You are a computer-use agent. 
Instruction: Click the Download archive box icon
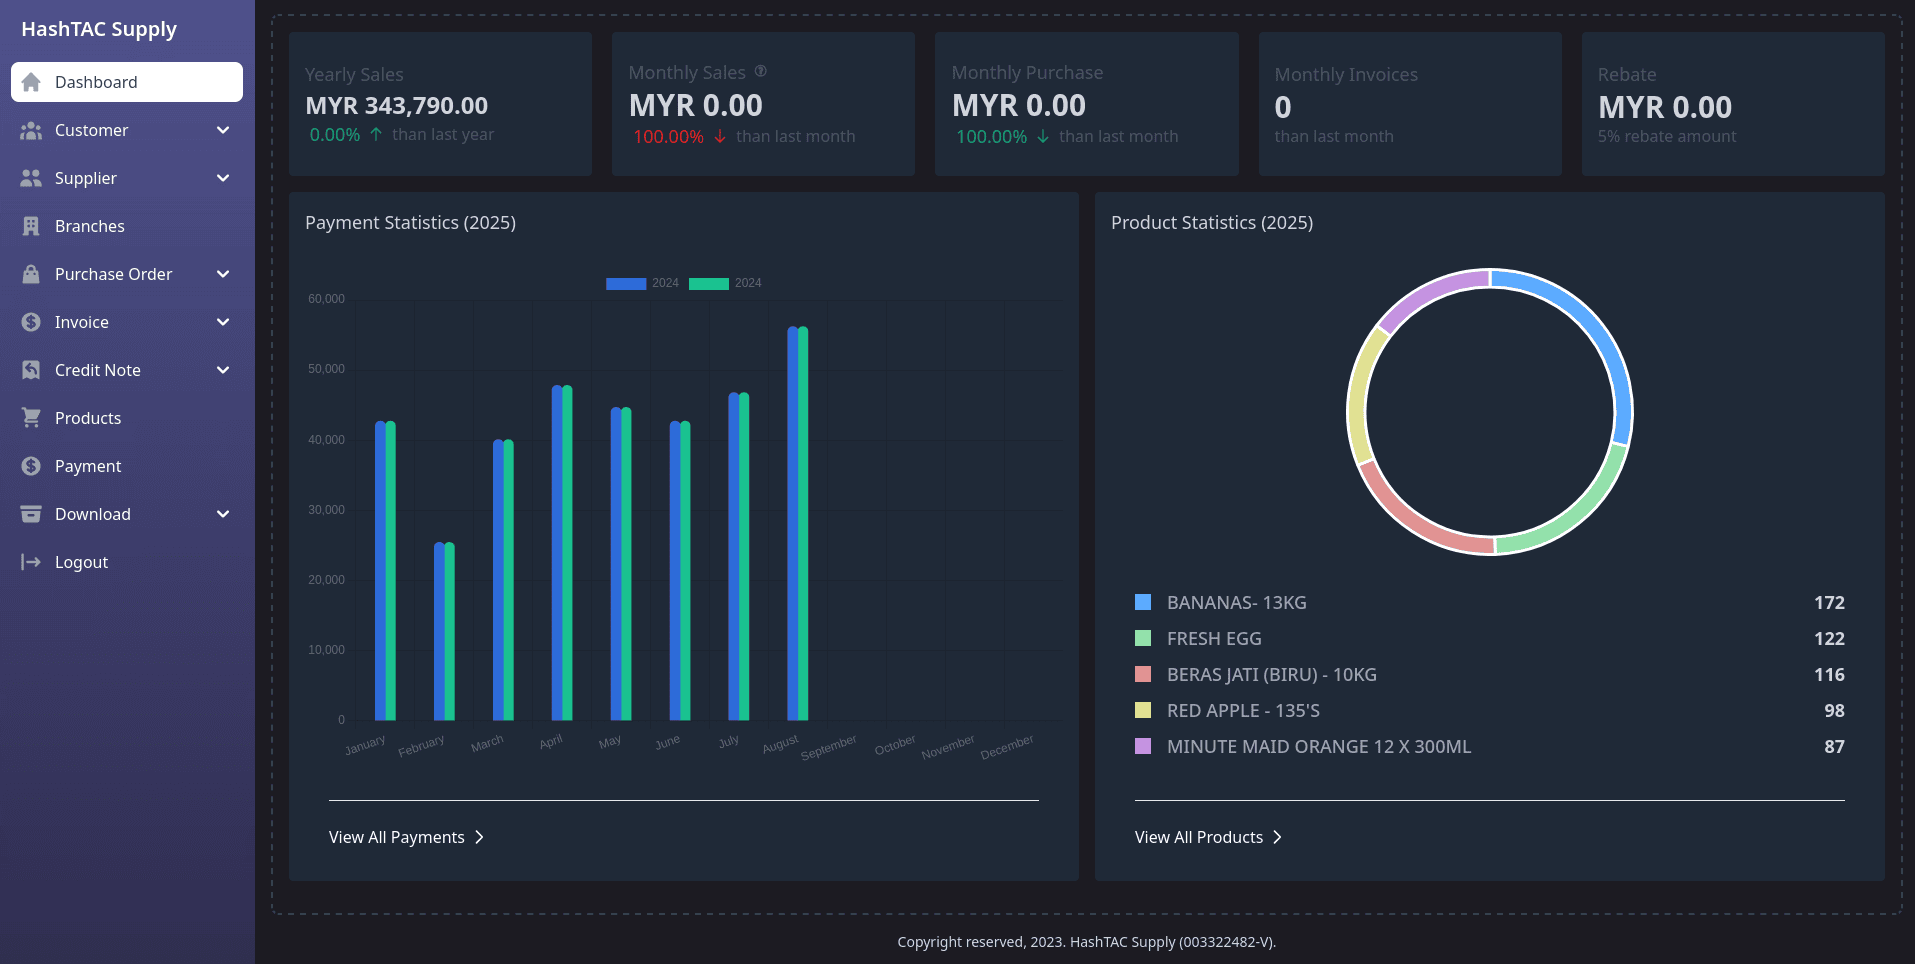pos(31,514)
